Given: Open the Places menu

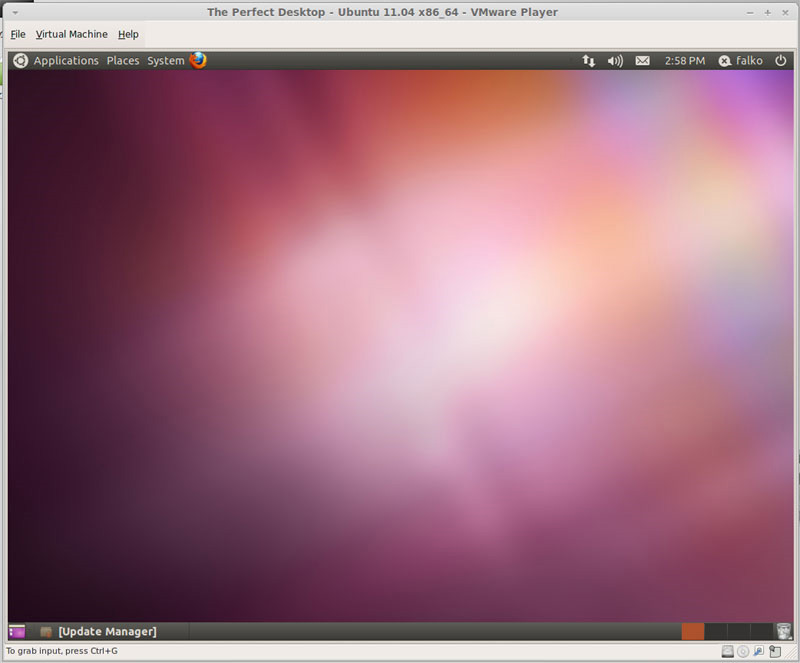Looking at the screenshot, I should click(x=122, y=61).
